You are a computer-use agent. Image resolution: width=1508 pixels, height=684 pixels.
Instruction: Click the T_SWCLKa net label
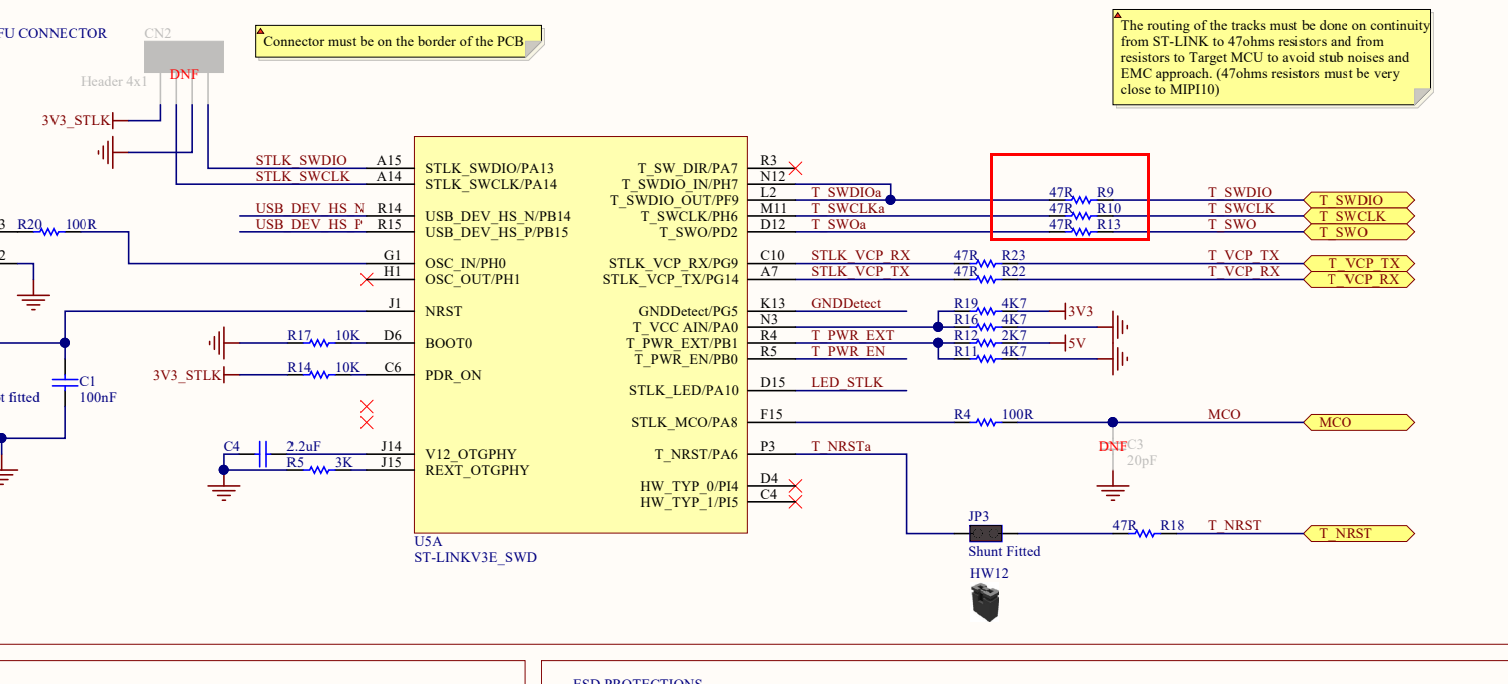pyautogui.click(x=848, y=208)
